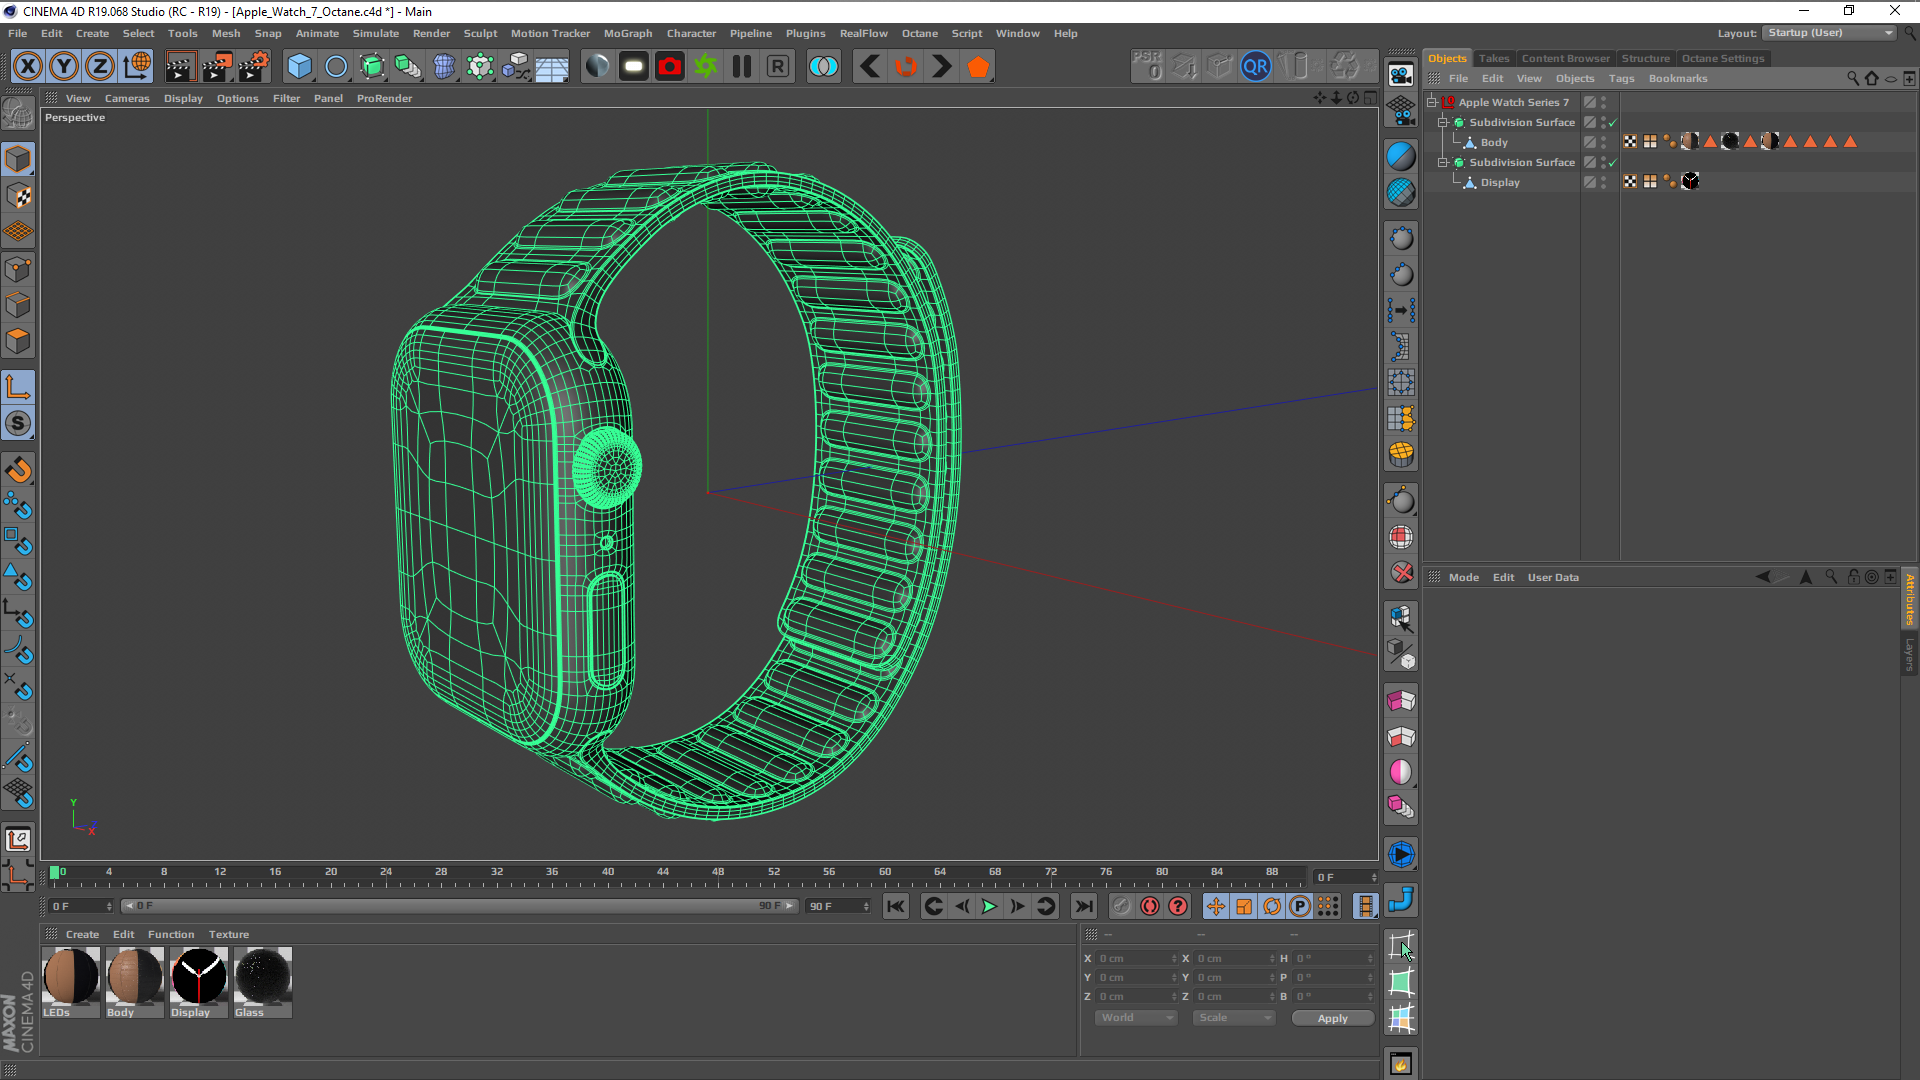This screenshot has width=1920, height=1080.
Task: Toggle Body object visibility dots
Action: (x=1603, y=142)
